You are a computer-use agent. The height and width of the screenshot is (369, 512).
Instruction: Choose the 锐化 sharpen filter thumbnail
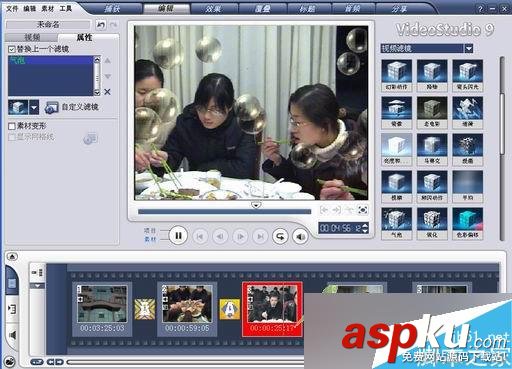[x=432, y=223]
